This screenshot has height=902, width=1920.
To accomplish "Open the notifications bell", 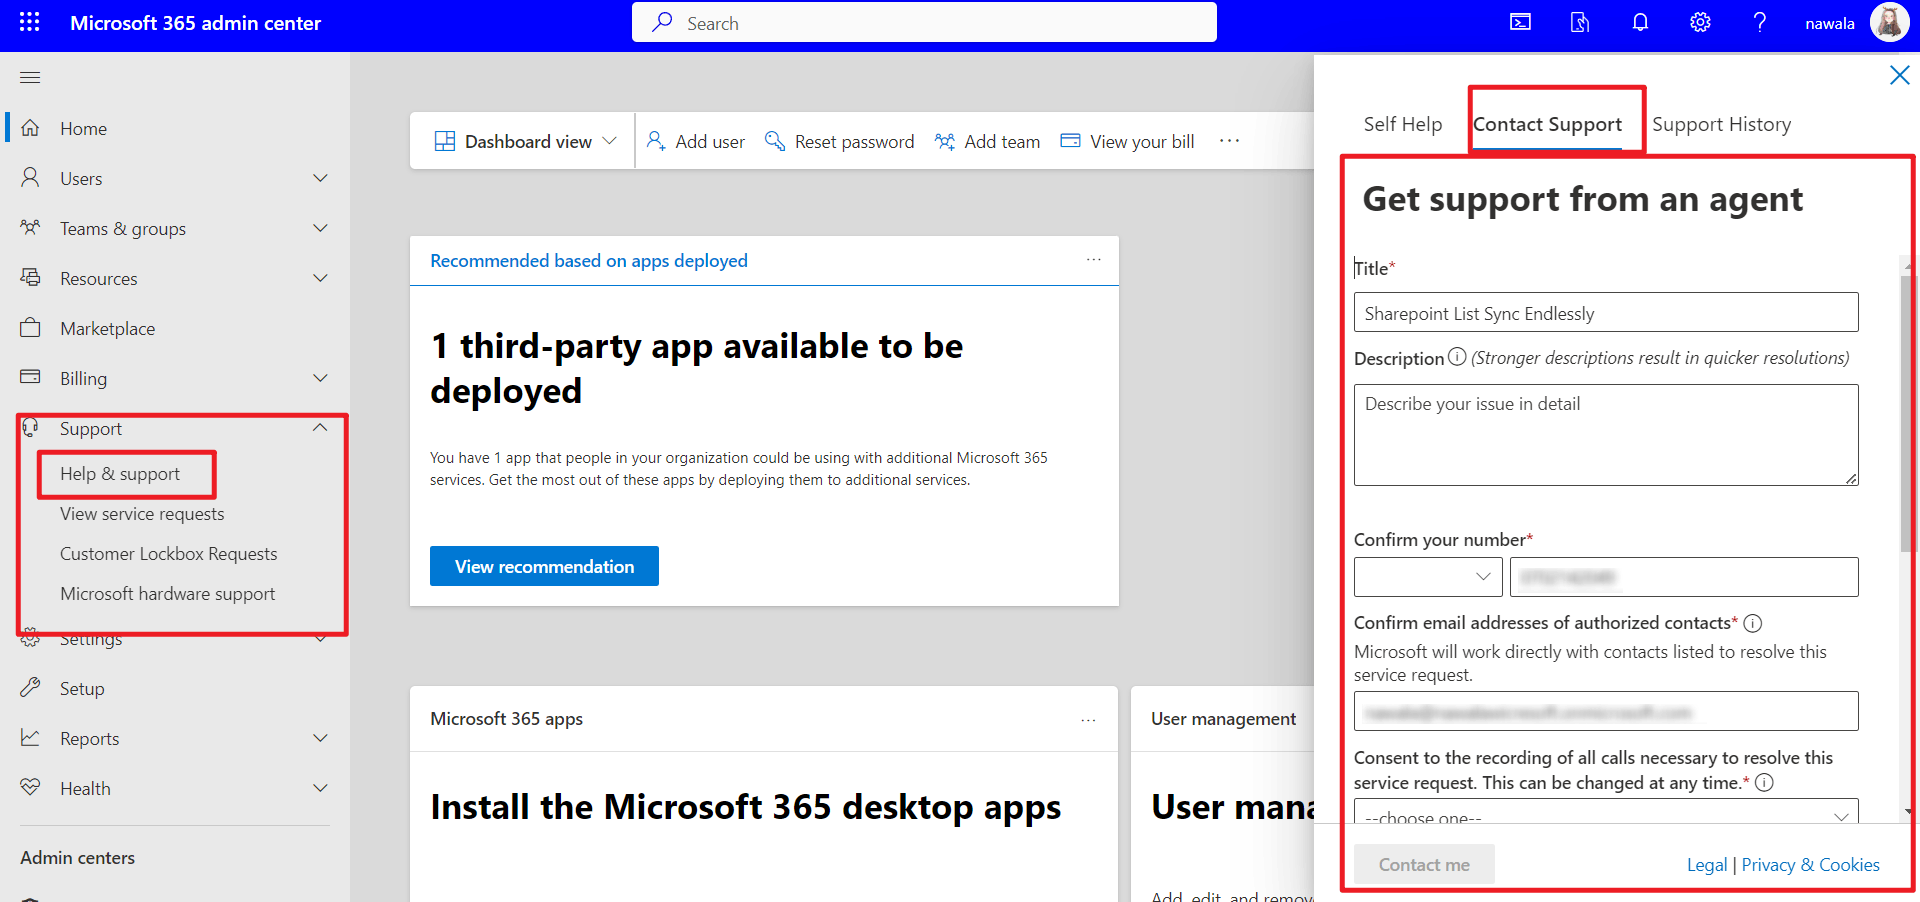I will [1640, 22].
